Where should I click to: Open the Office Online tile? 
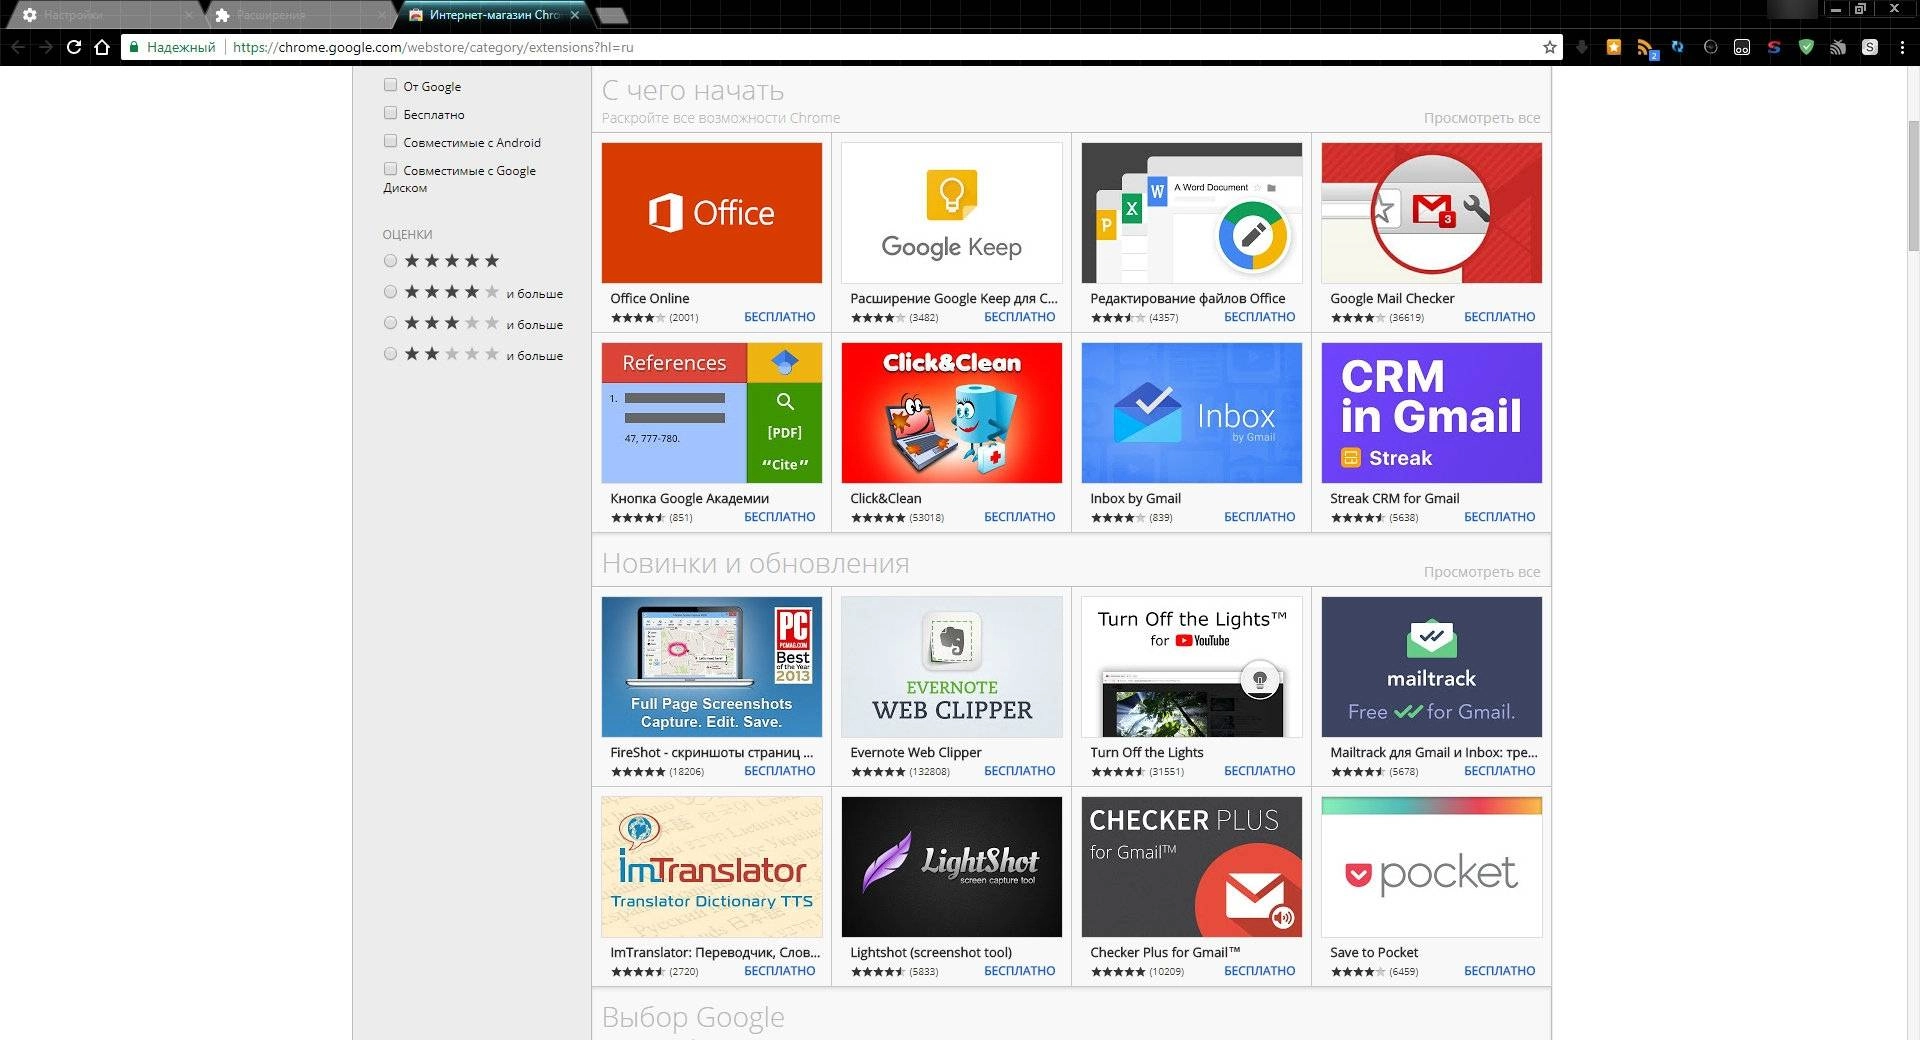coord(712,213)
